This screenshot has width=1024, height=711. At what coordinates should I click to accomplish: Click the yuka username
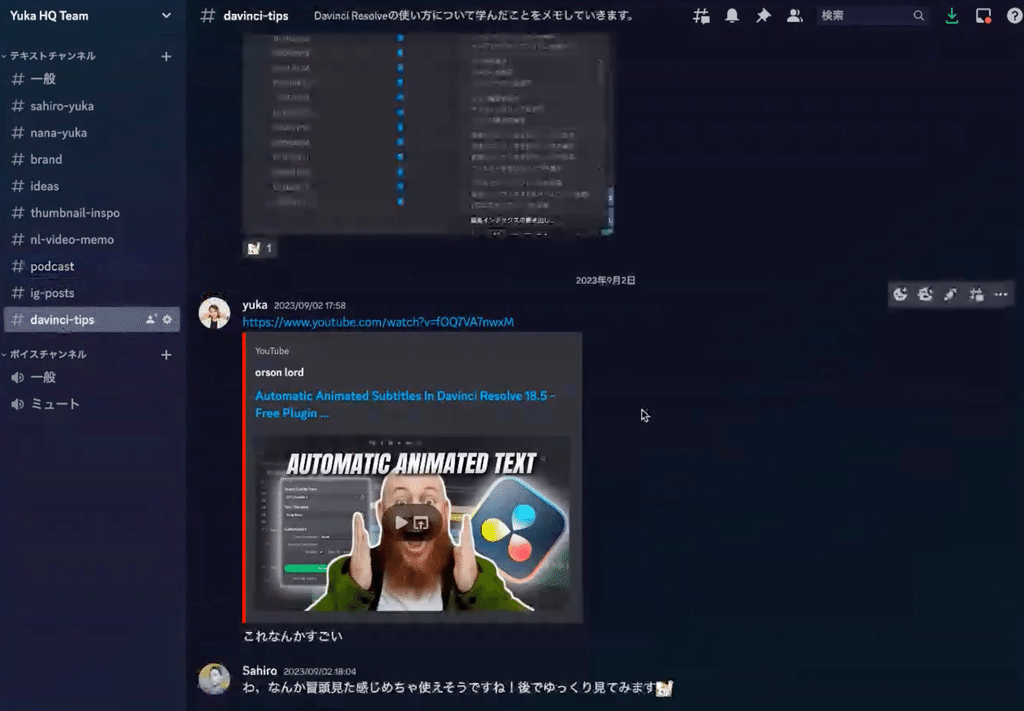[255, 305]
